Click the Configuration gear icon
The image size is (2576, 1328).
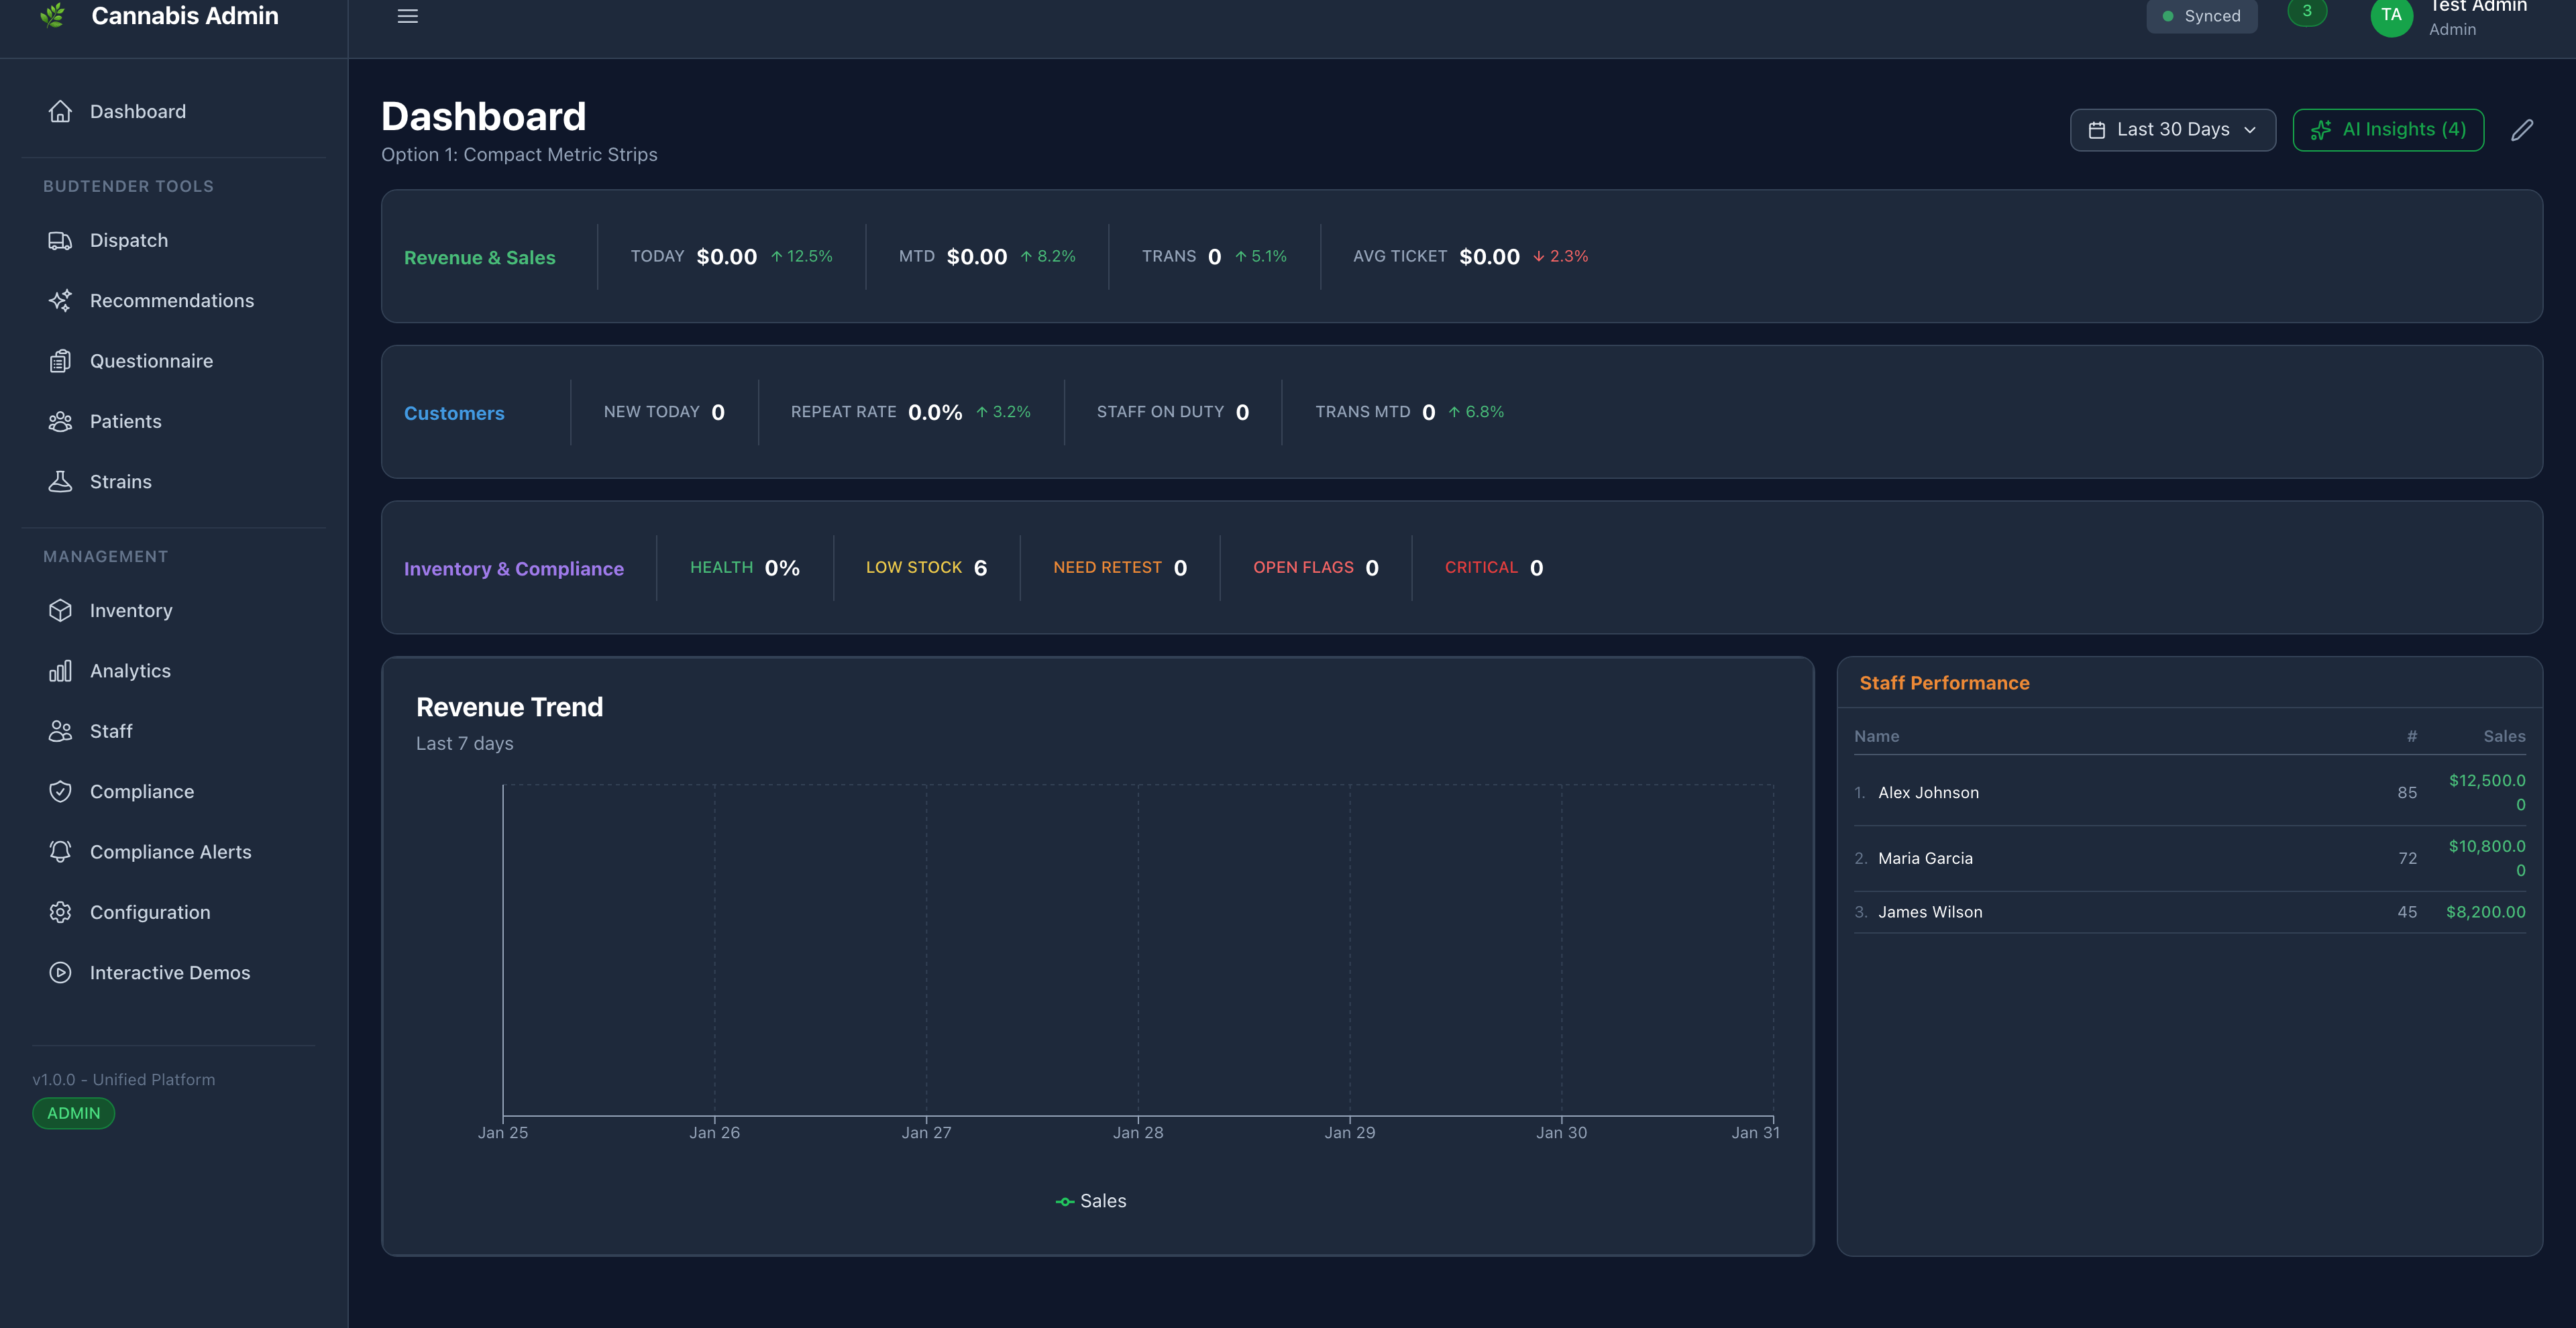click(60, 911)
